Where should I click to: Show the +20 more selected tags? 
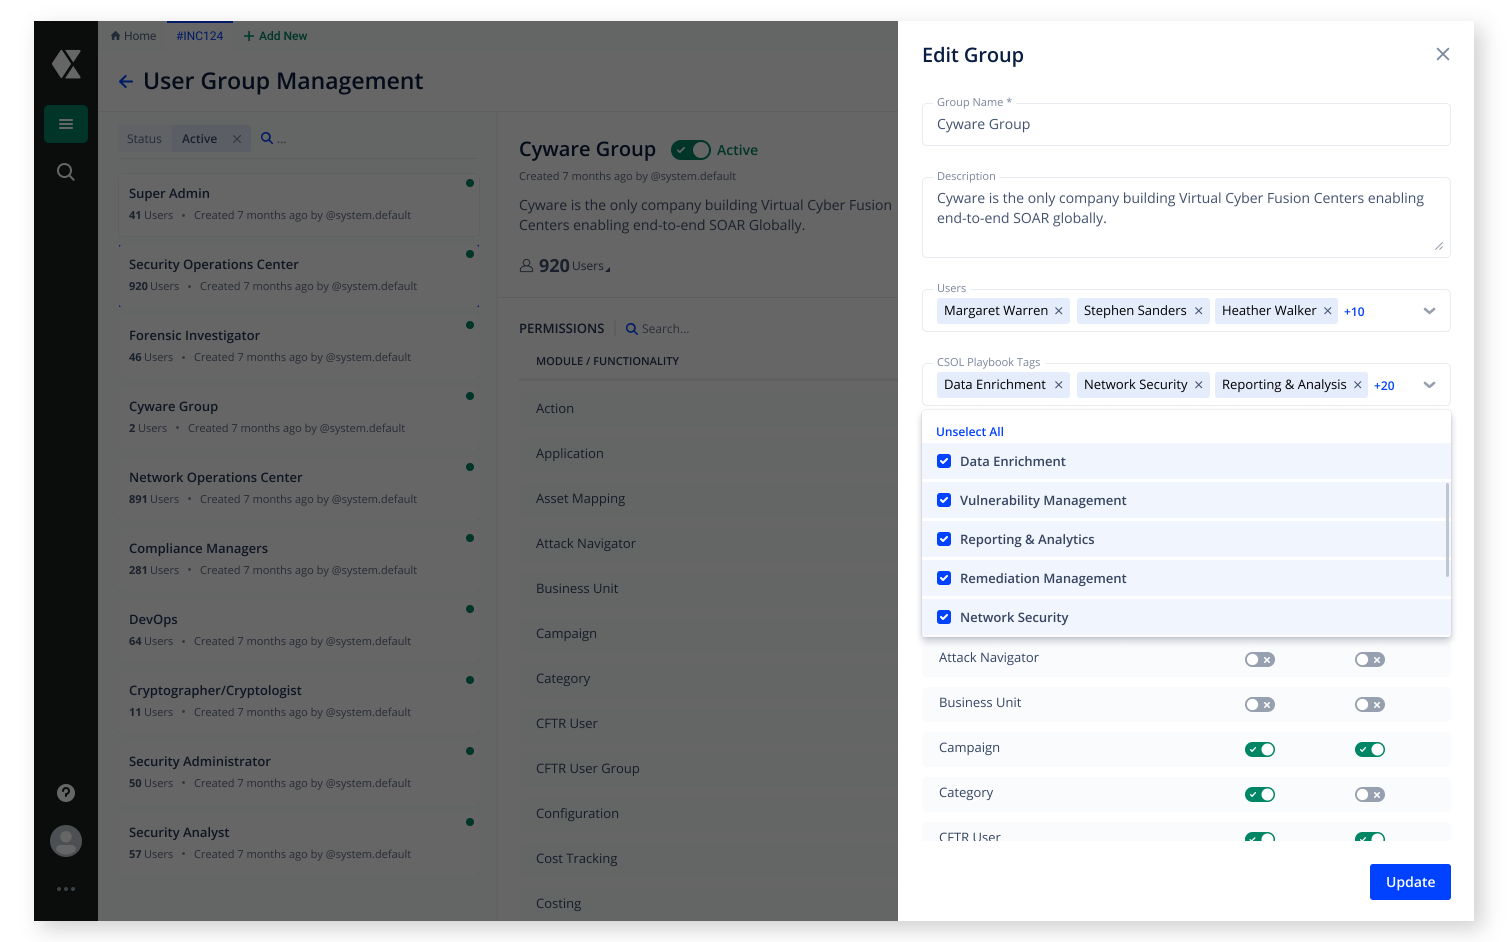(x=1384, y=386)
